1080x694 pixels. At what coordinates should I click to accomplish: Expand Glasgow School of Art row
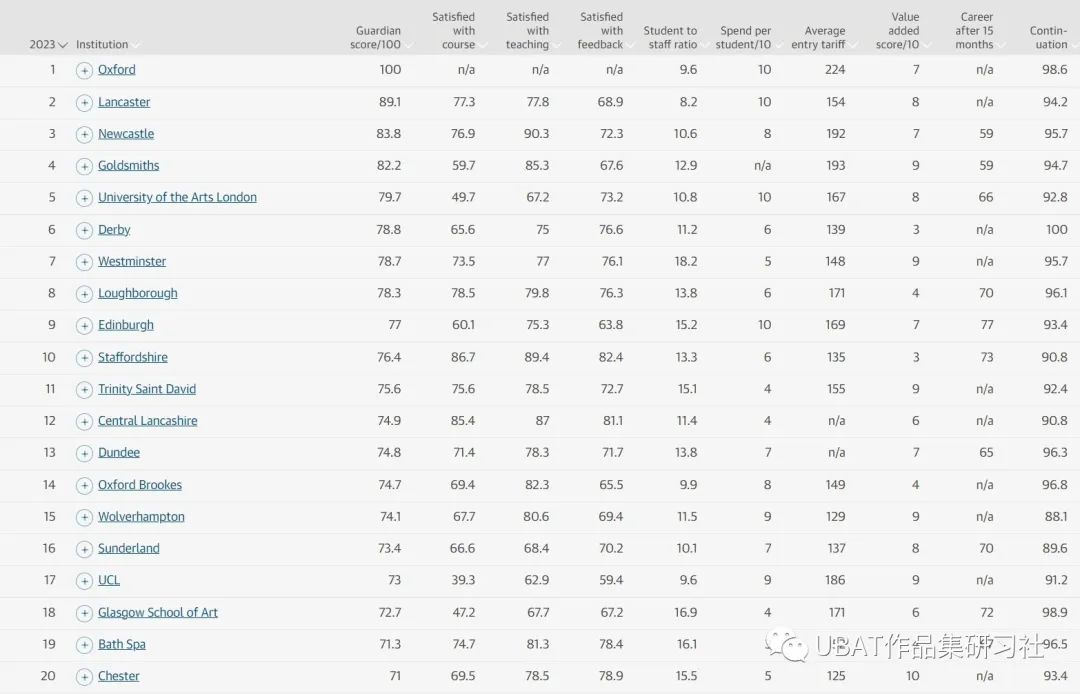pos(84,613)
